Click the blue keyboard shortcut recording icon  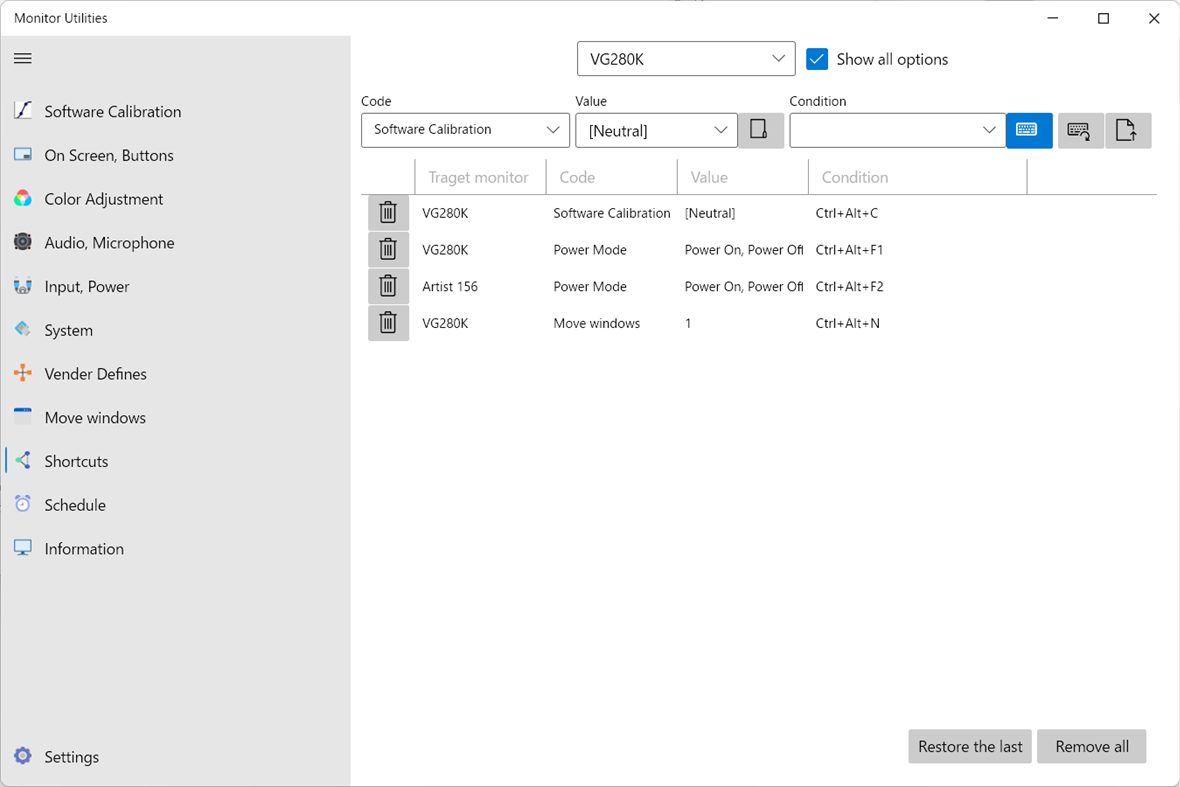coord(1029,130)
